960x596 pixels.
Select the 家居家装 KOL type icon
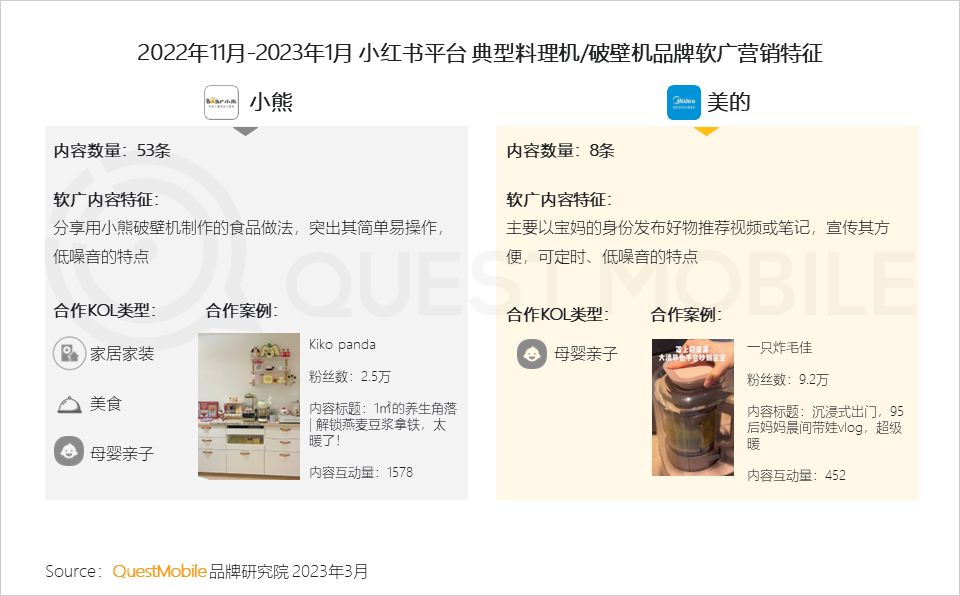point(69,353)
